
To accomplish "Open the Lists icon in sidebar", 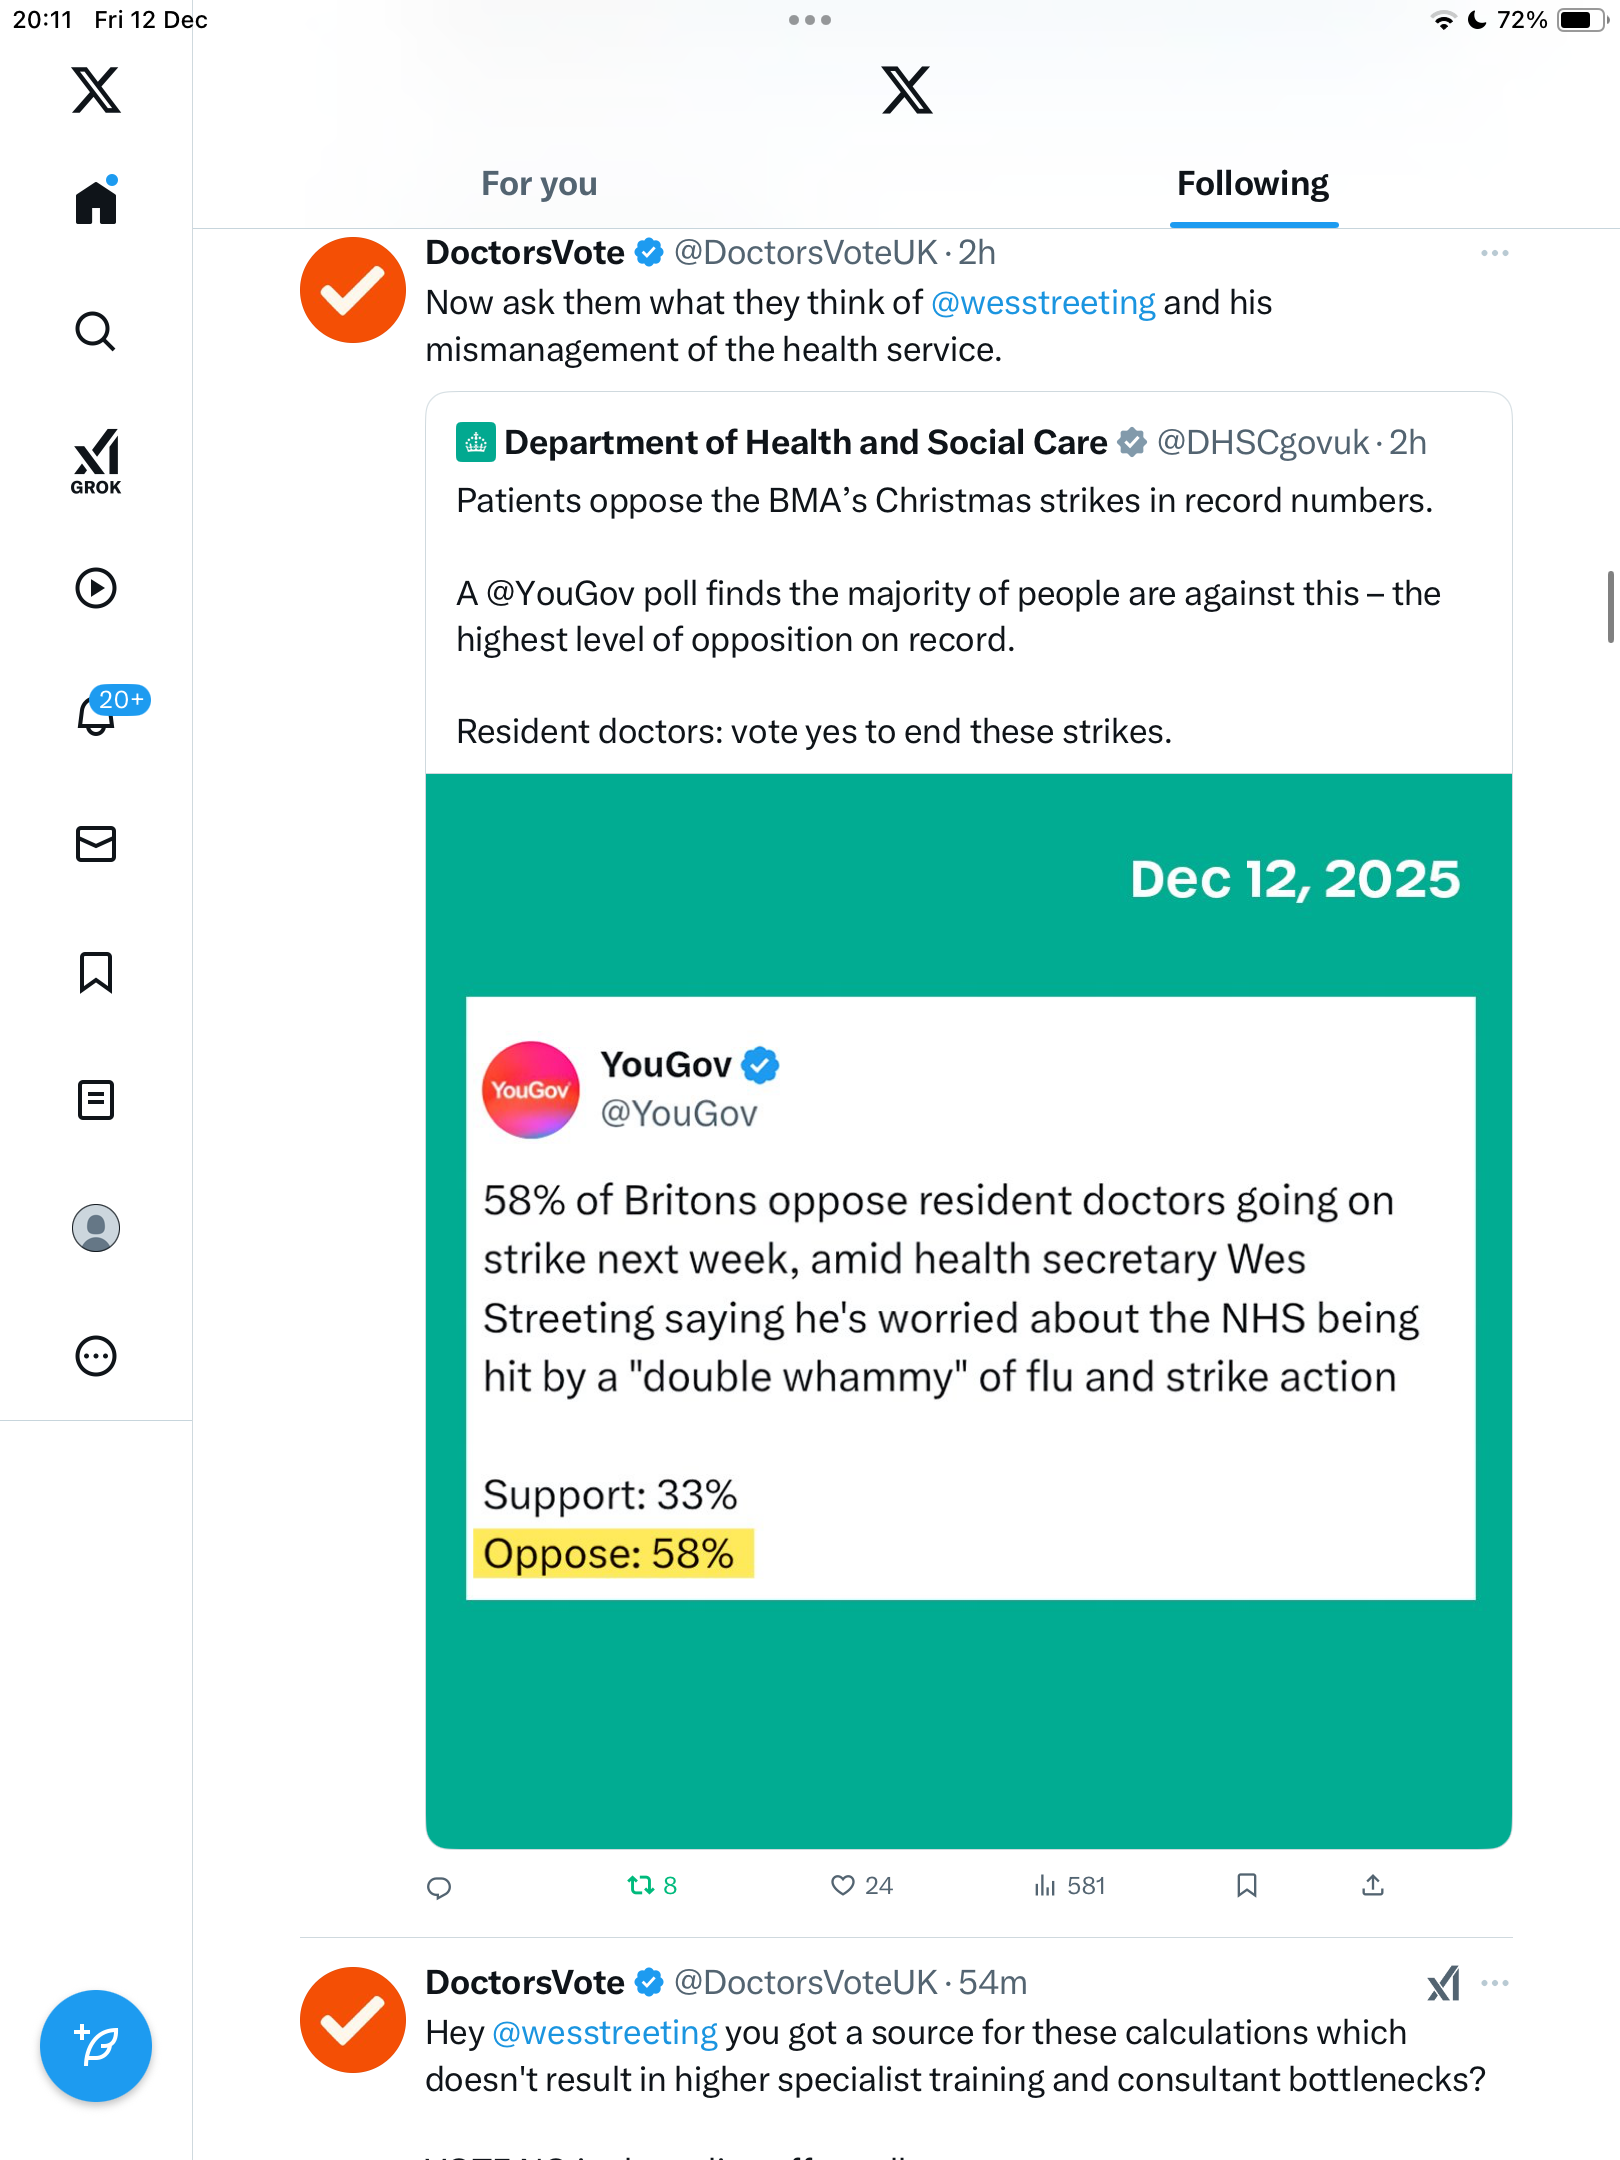I will [96, 1100].
